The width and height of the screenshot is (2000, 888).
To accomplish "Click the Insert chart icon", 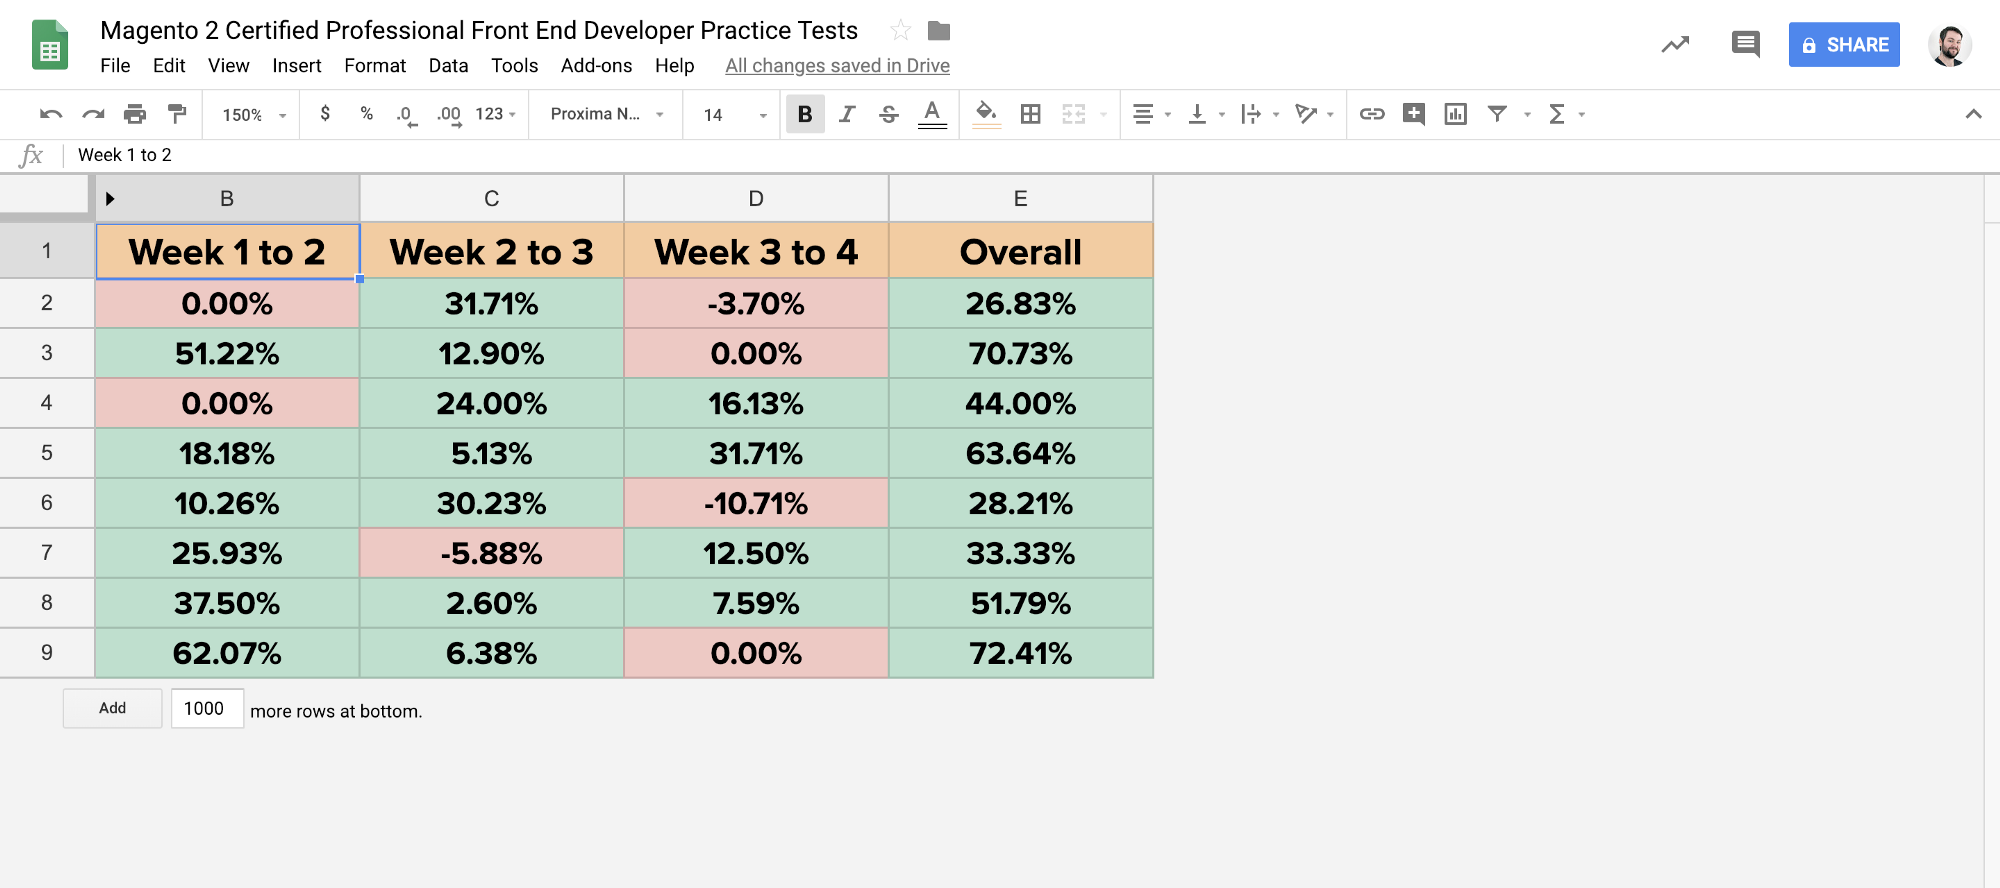I will [1456, 114].
